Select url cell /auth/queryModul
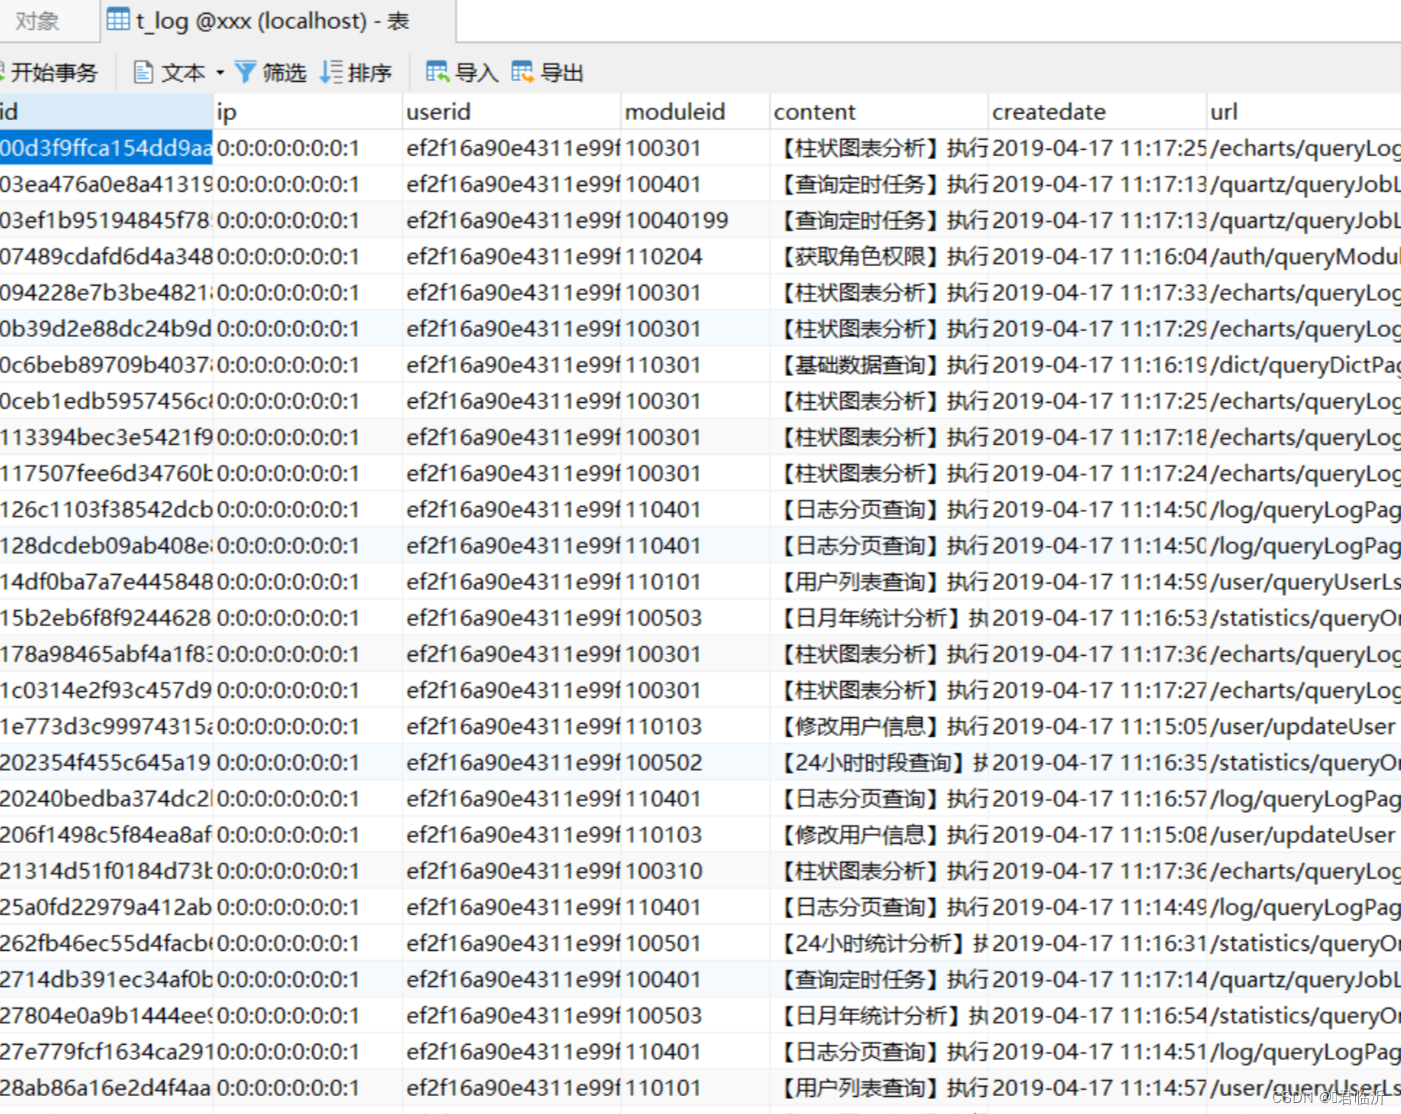 [1304, 257]
